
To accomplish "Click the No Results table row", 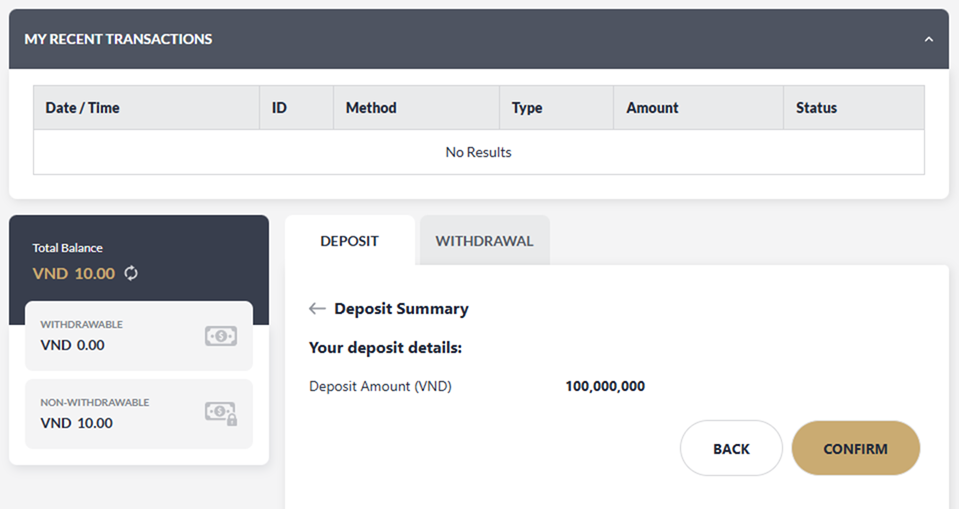I will tap(478, 152).
